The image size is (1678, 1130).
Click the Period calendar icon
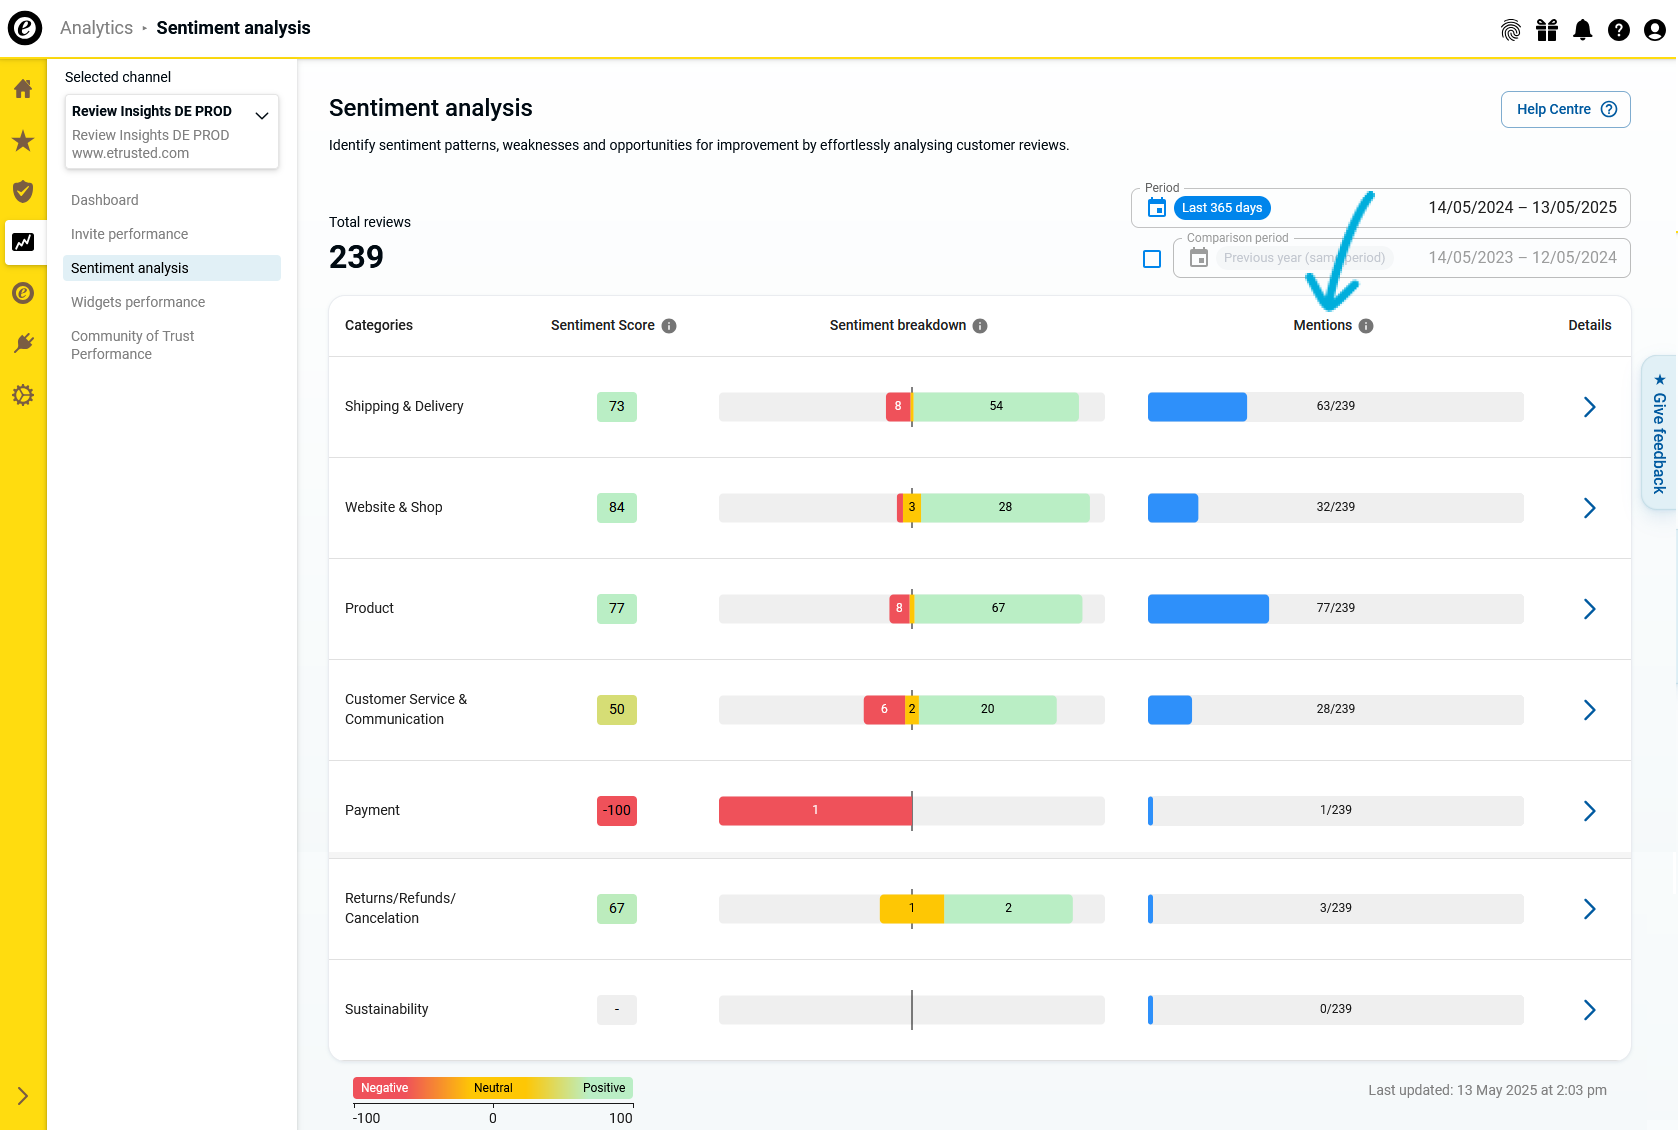point(1157,208)
